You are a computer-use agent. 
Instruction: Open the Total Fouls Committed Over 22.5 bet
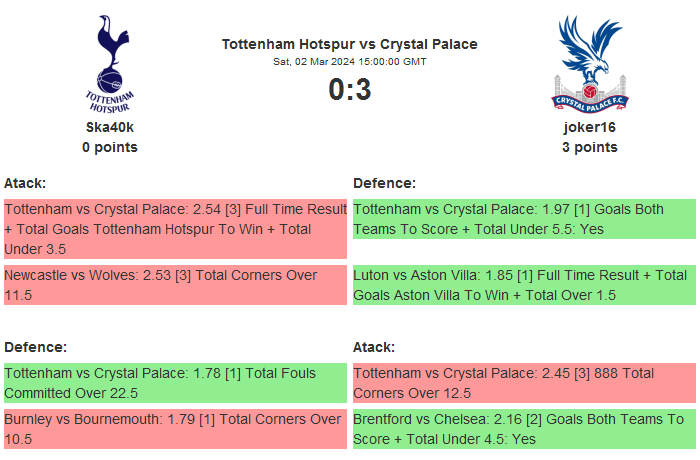click(175, 383)
